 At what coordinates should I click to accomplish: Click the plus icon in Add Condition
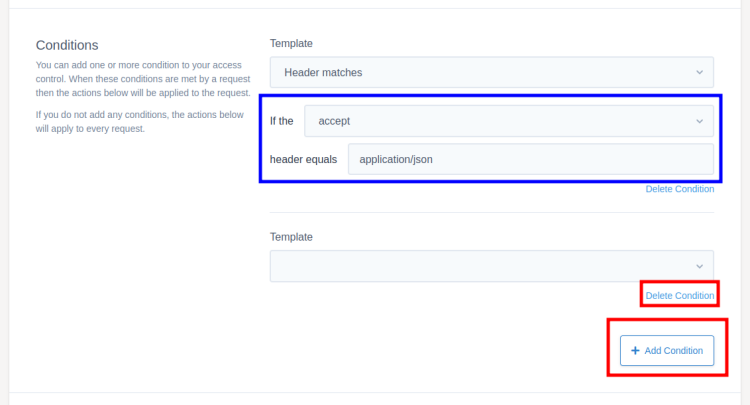point(635,351)
